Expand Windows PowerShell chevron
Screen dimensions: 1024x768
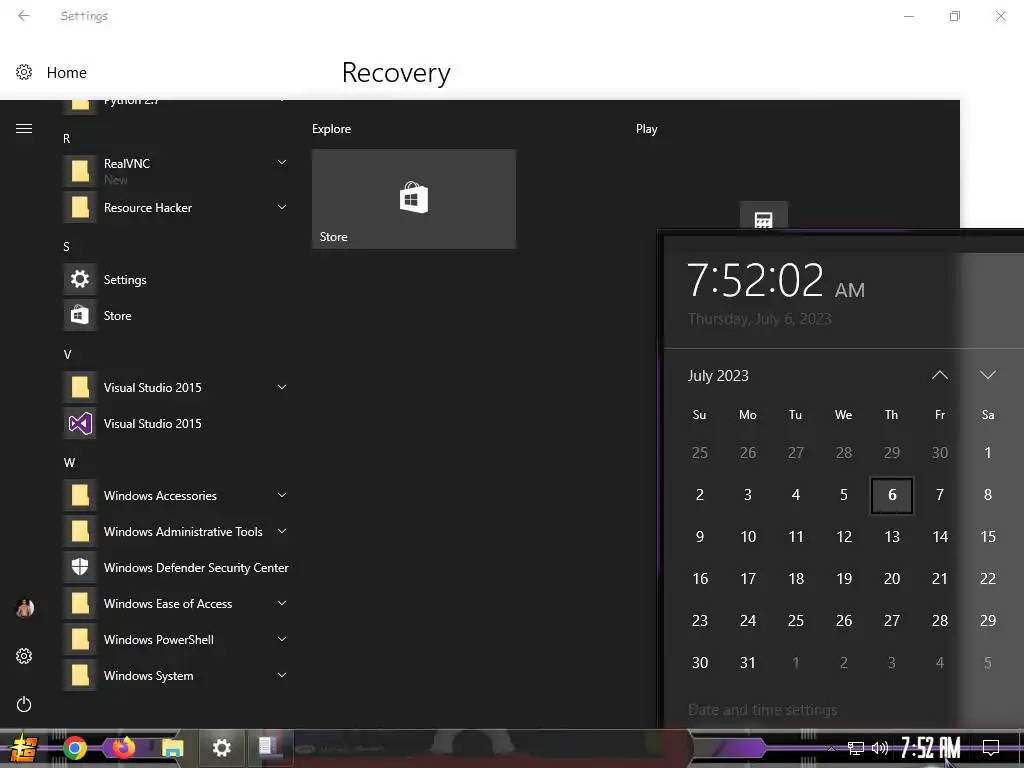[x=281, y=639]
